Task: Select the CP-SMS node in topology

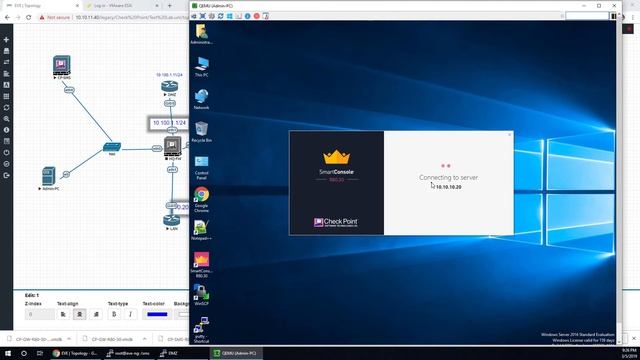Action: click(62, 65)
